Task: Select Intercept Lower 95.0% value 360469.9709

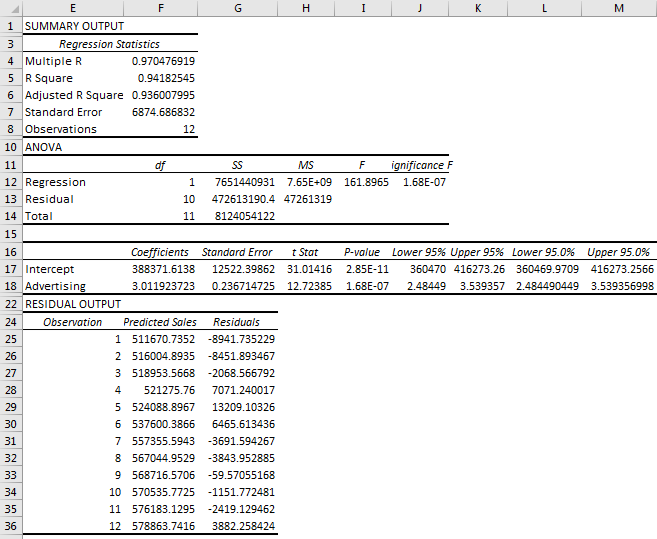Action: coord(547,269)
